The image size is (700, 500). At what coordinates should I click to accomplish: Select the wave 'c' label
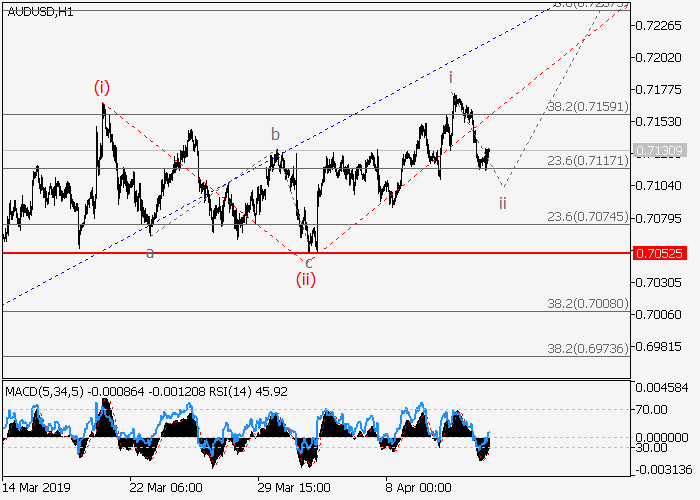click(309, 262)
